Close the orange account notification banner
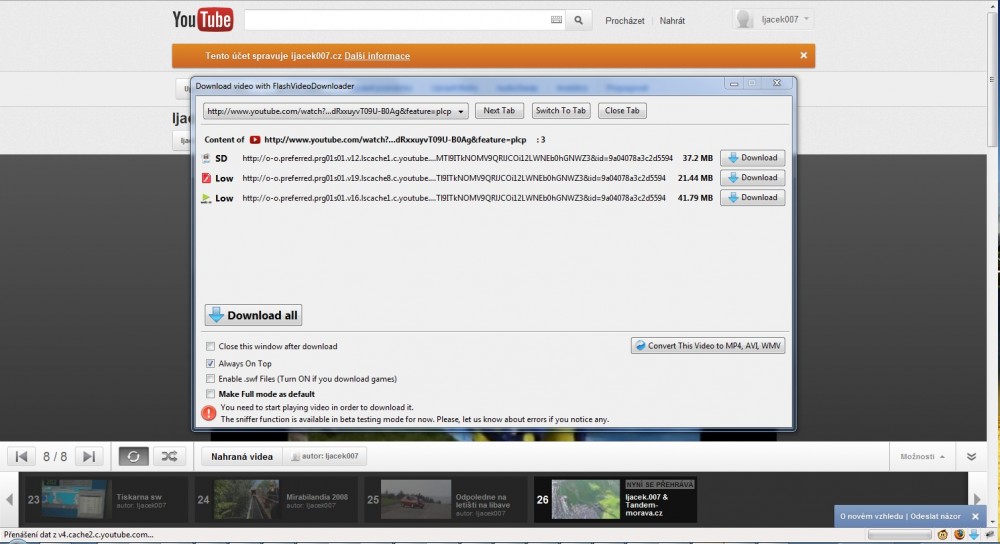This screenshot has height=544, width=1000. click(x=803, y=56)
